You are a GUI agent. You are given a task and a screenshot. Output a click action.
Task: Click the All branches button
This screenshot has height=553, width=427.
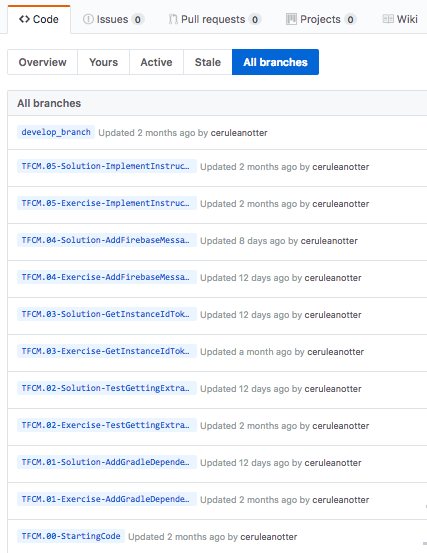pyautogui.click(x=275, y=62)
